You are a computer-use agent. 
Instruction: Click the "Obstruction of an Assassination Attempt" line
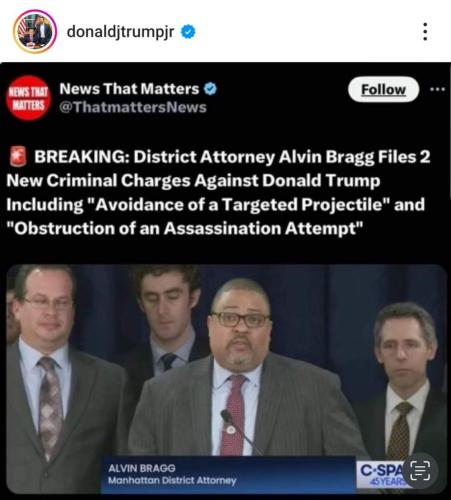[x=185, y=228]
